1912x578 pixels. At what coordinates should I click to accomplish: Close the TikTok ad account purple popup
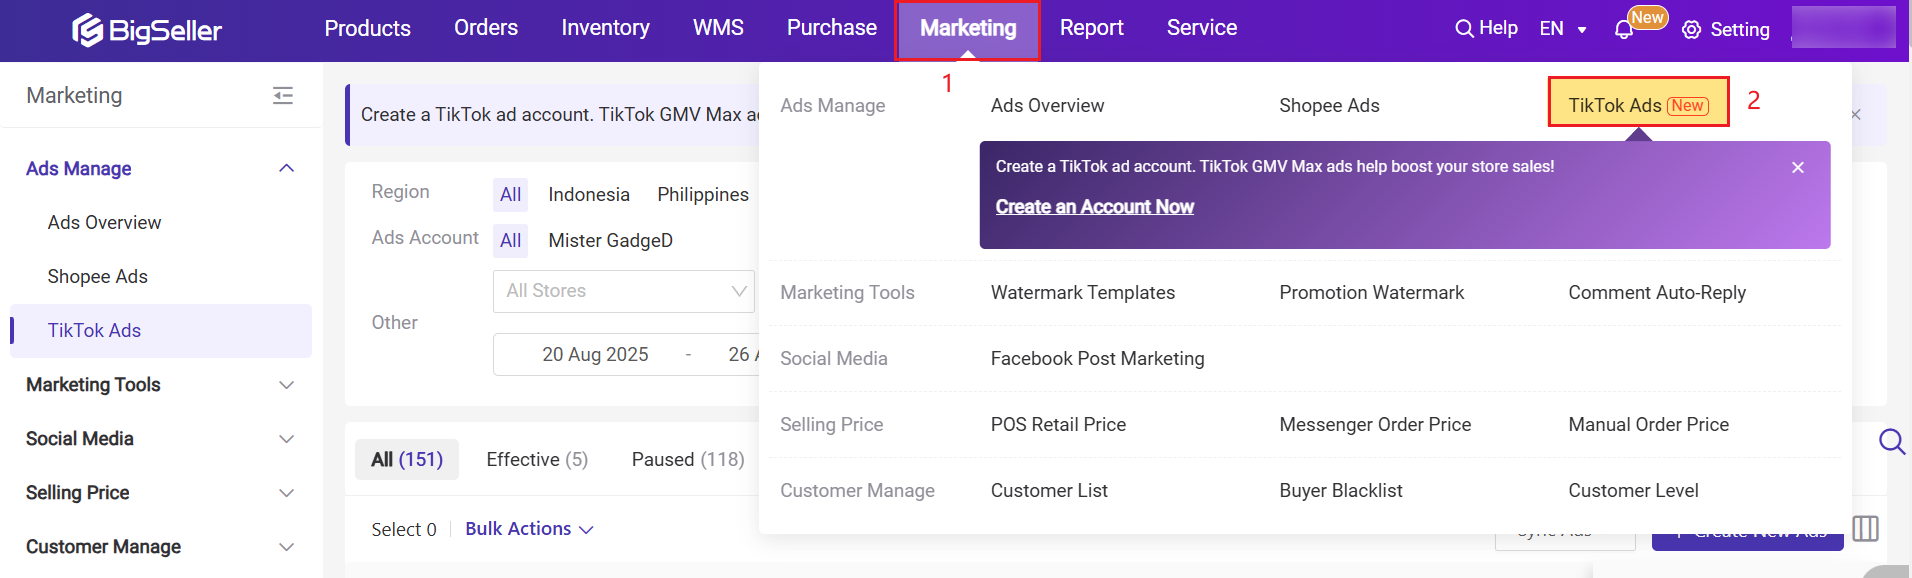[x=1798, y=167]
